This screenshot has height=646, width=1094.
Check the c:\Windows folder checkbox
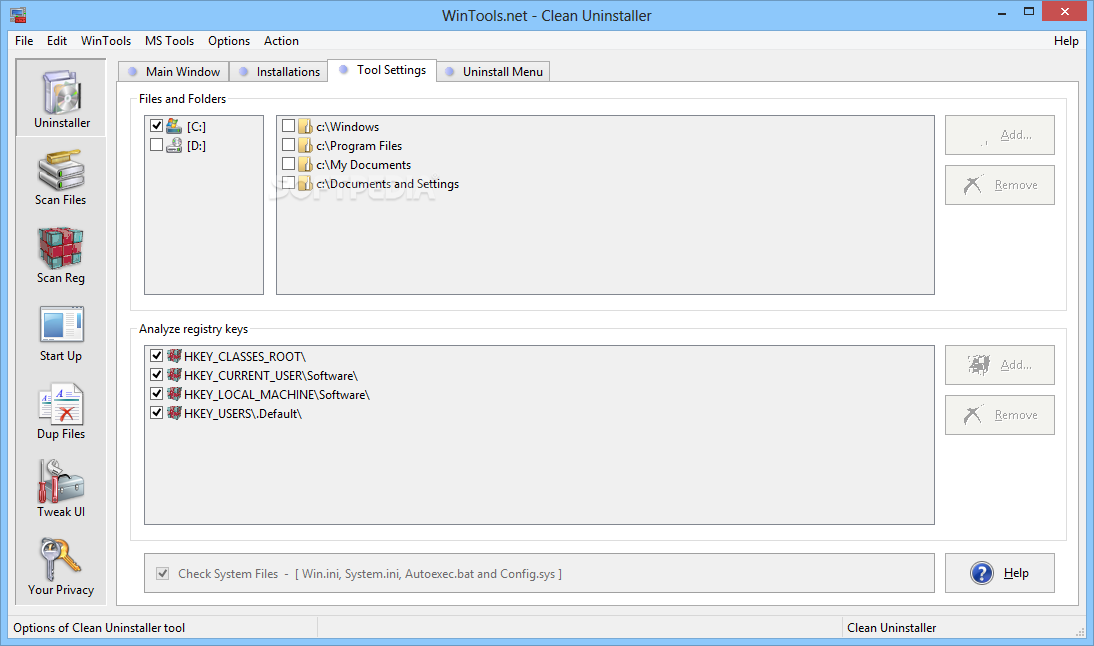click(288, 126)
